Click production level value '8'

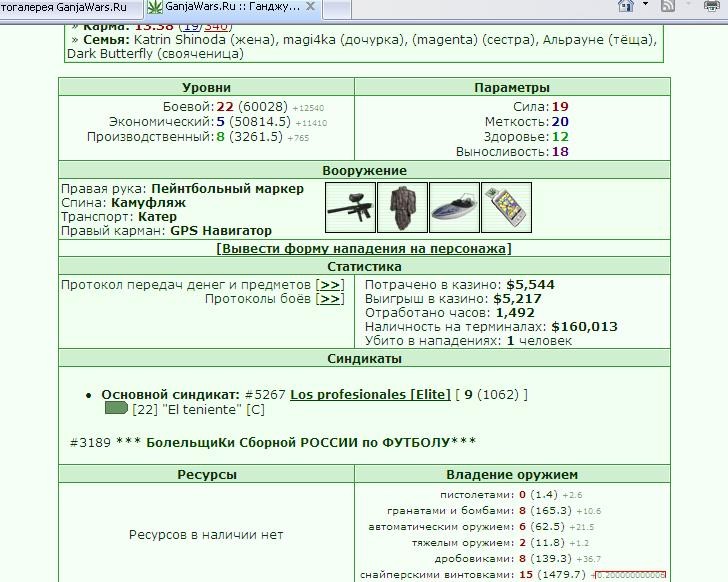[x=221, y=136]
